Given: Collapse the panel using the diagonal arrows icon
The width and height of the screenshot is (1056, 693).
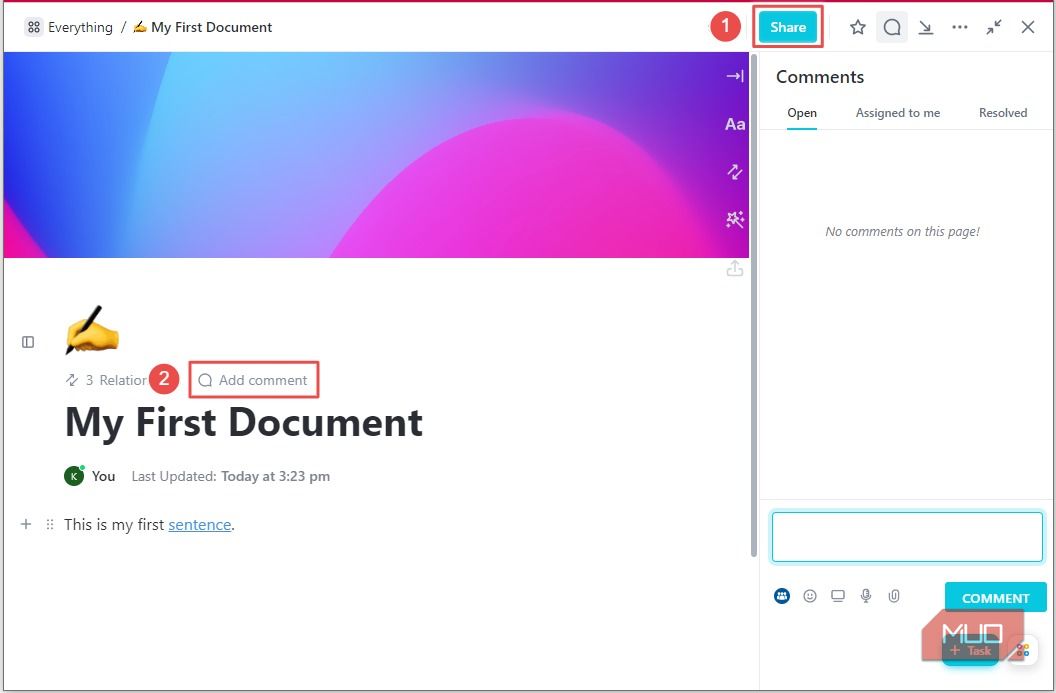Looking at the screenshot, I should pyautogui.click(x=993, y=27).
